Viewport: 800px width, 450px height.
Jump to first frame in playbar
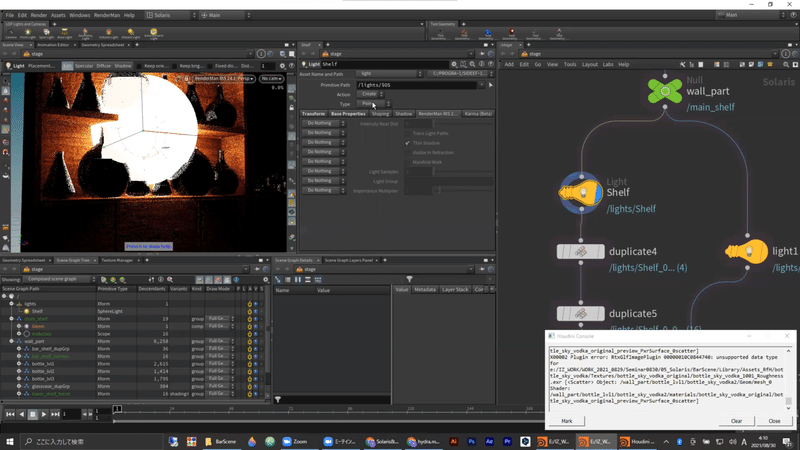[x=10, y=413]
